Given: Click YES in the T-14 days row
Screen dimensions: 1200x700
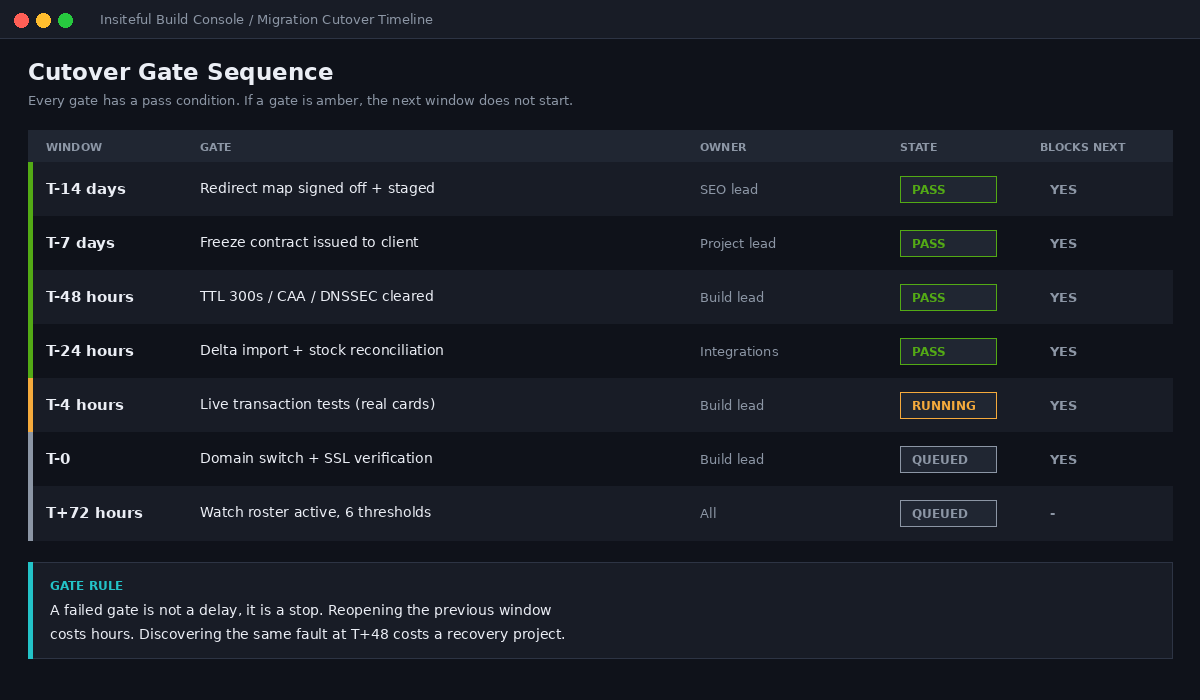Looking at the screenshot, I should [x=1063, y=190].
